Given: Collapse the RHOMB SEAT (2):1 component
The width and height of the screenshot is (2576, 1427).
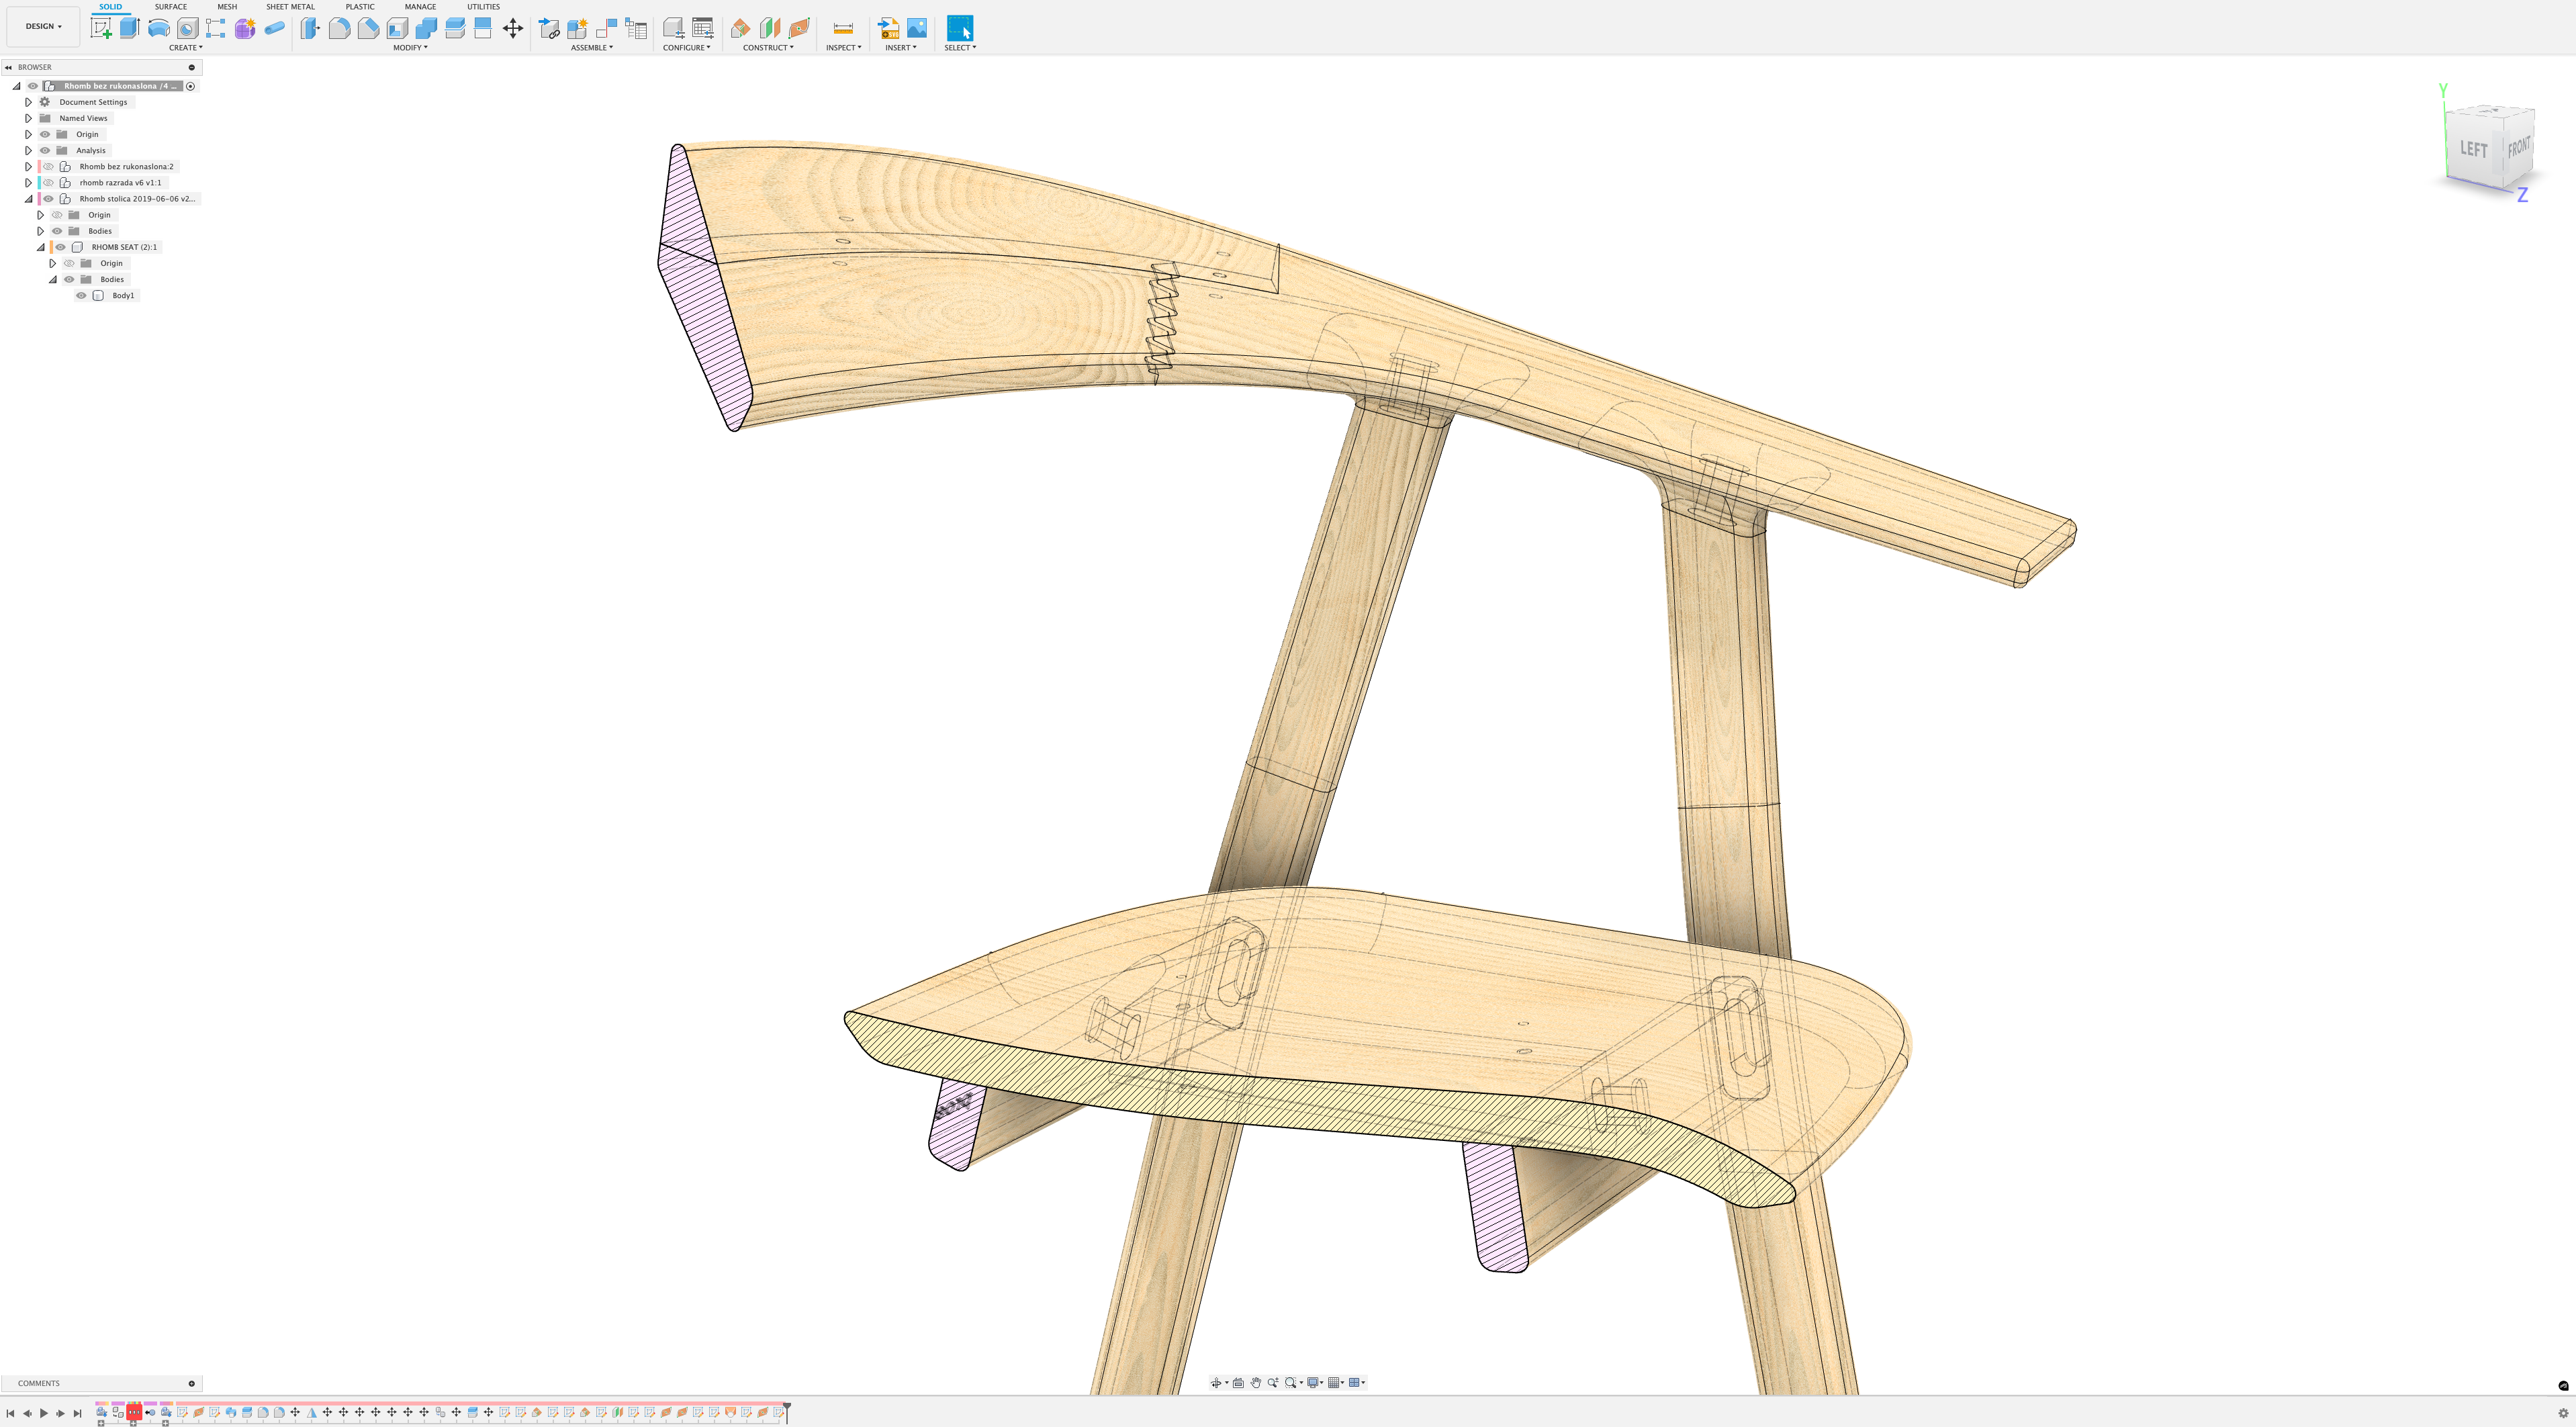Looking at the screenshot, I should click(x=41, y=247).
